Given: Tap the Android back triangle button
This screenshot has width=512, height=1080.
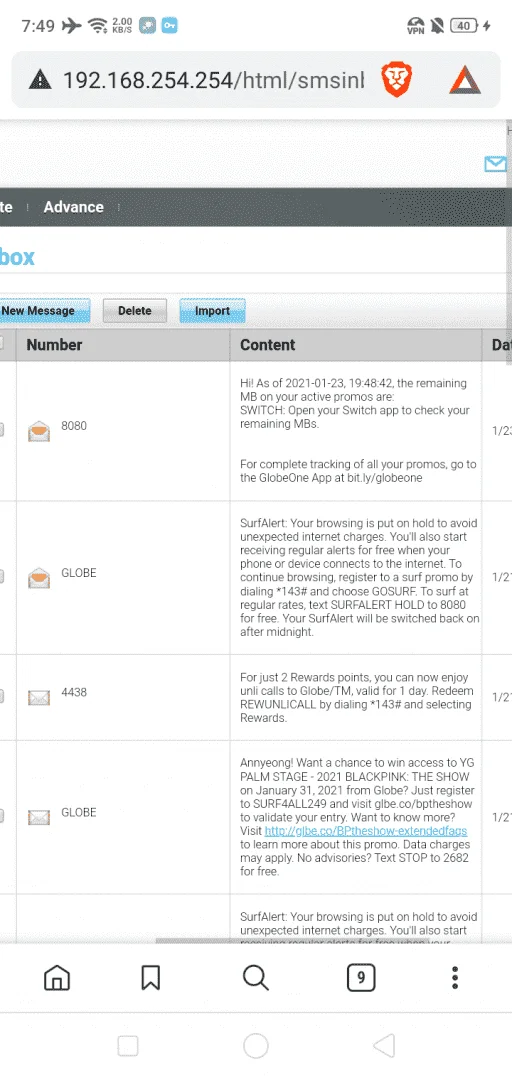Looking at the screenshot, I should coord(384,1046).
